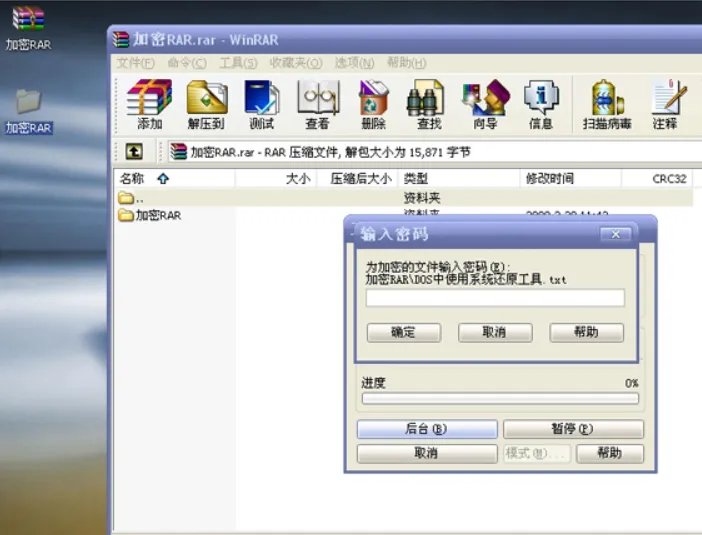Click the 暂停(P) pause button

[x=574, y=429]
